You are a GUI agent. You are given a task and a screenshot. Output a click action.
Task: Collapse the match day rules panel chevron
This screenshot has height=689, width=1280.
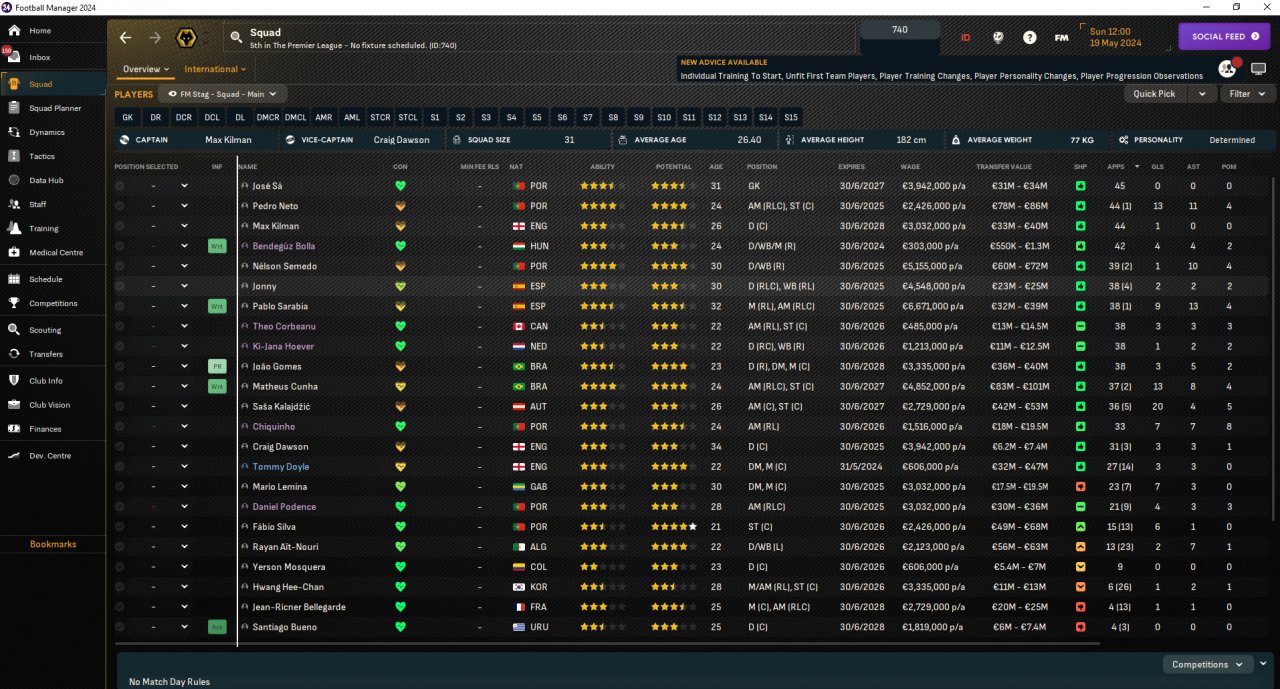1263,663
